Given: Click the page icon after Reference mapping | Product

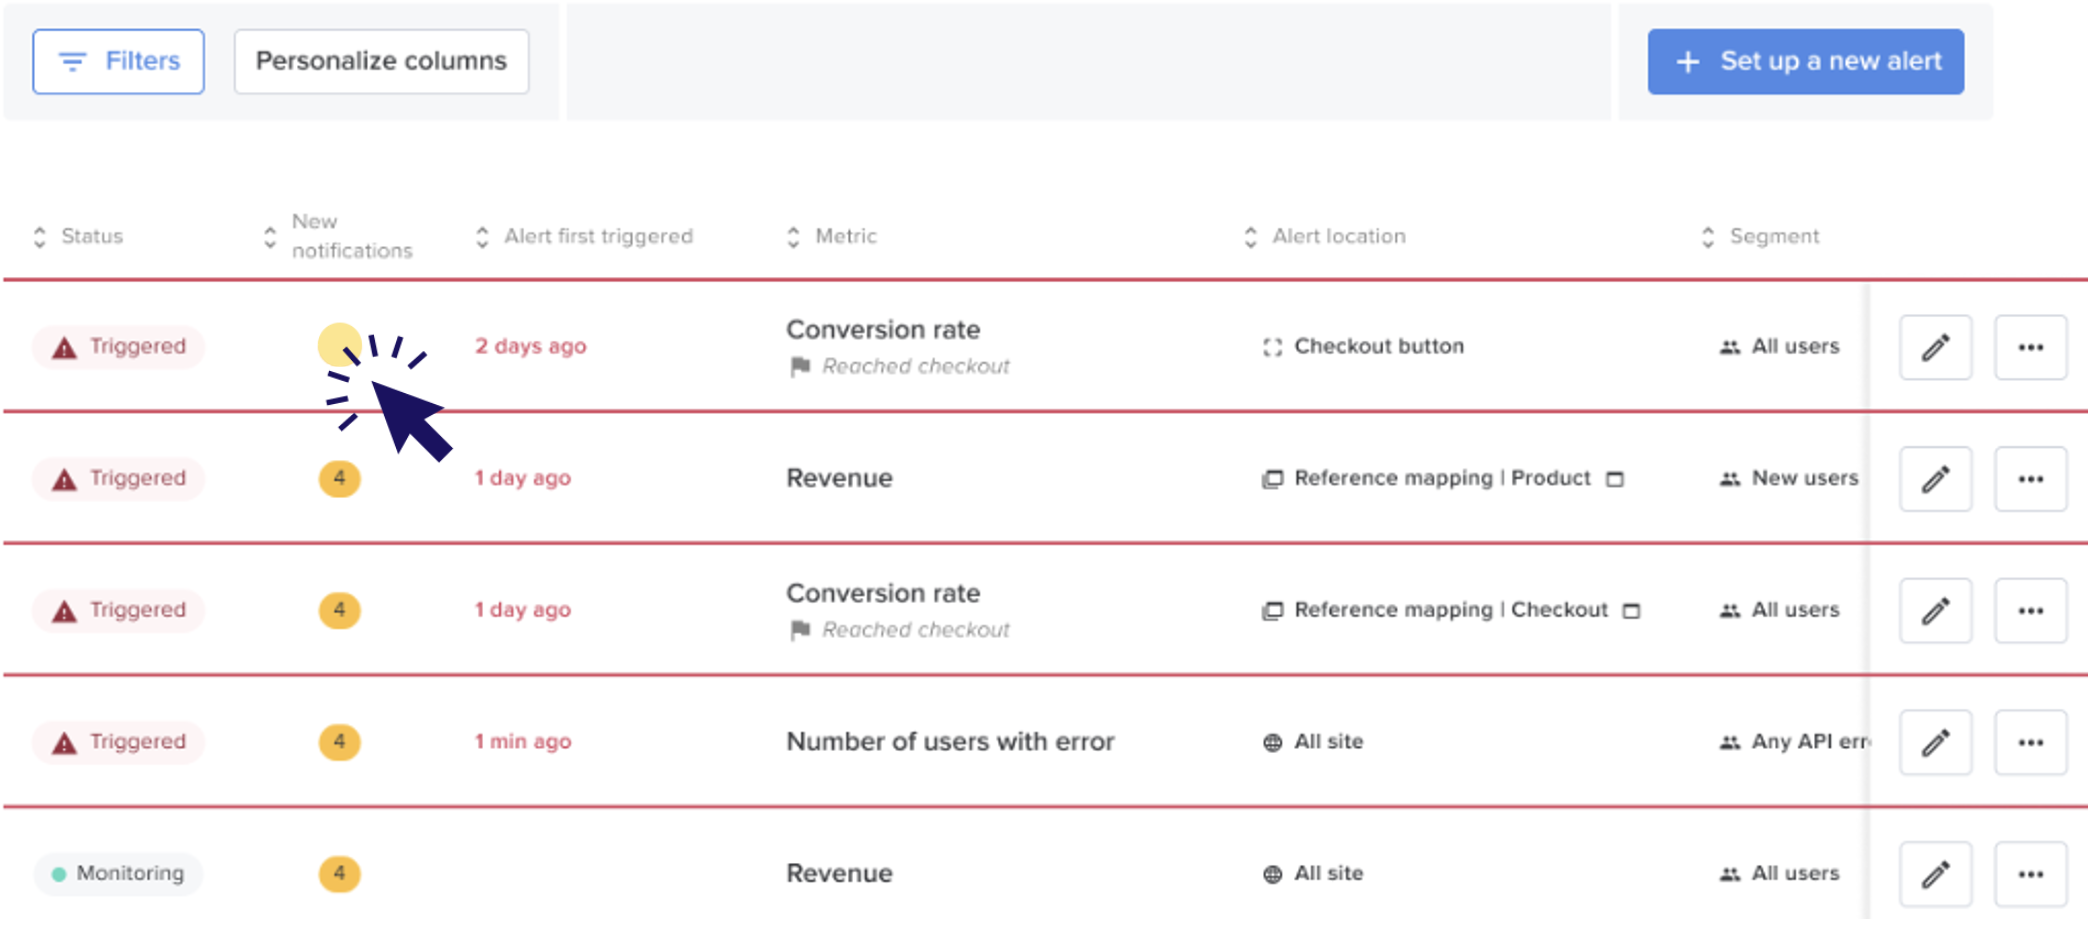Looking at the screenshot, I should point(1614,479).
